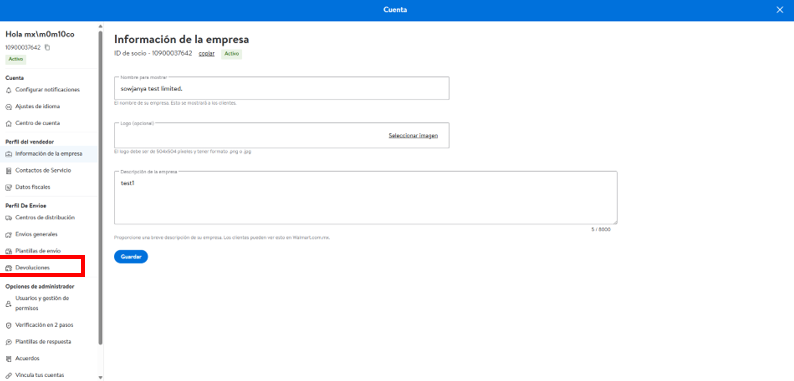Click the Activo badge next to copiar
The height and width of the screenshot is (381, 794).
click(x=231, y=54)
